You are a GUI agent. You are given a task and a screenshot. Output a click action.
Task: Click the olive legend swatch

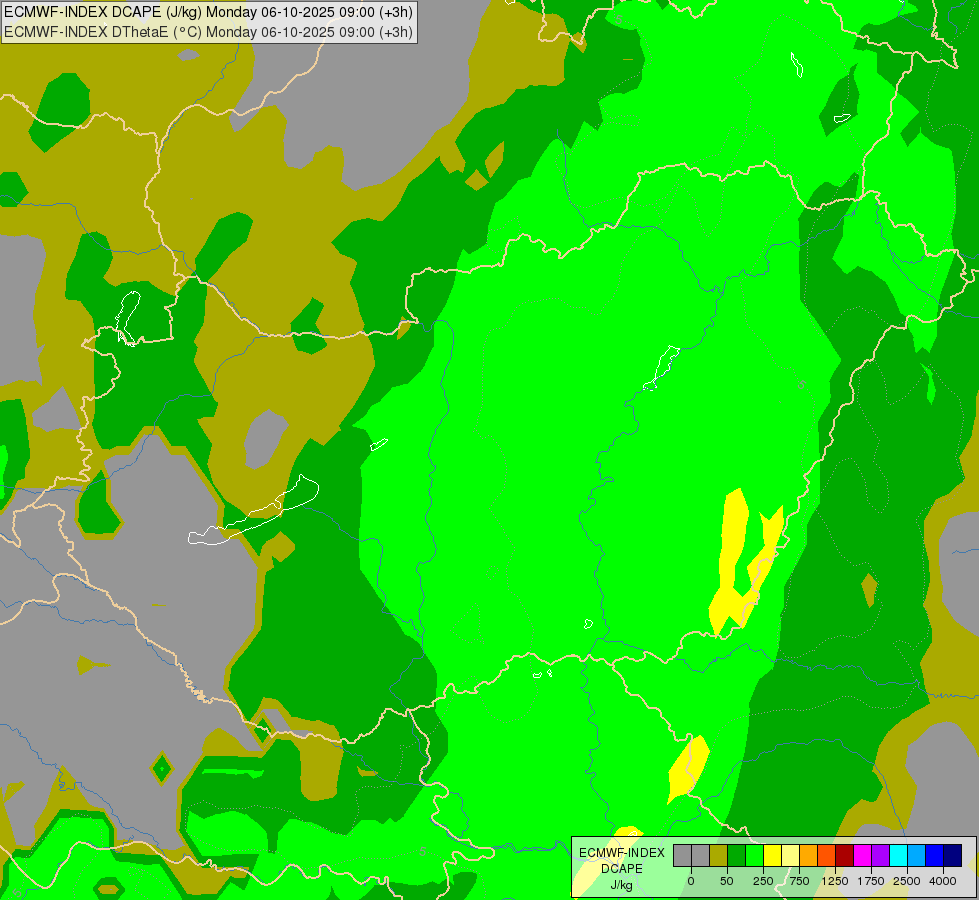(x=719, y=856)
